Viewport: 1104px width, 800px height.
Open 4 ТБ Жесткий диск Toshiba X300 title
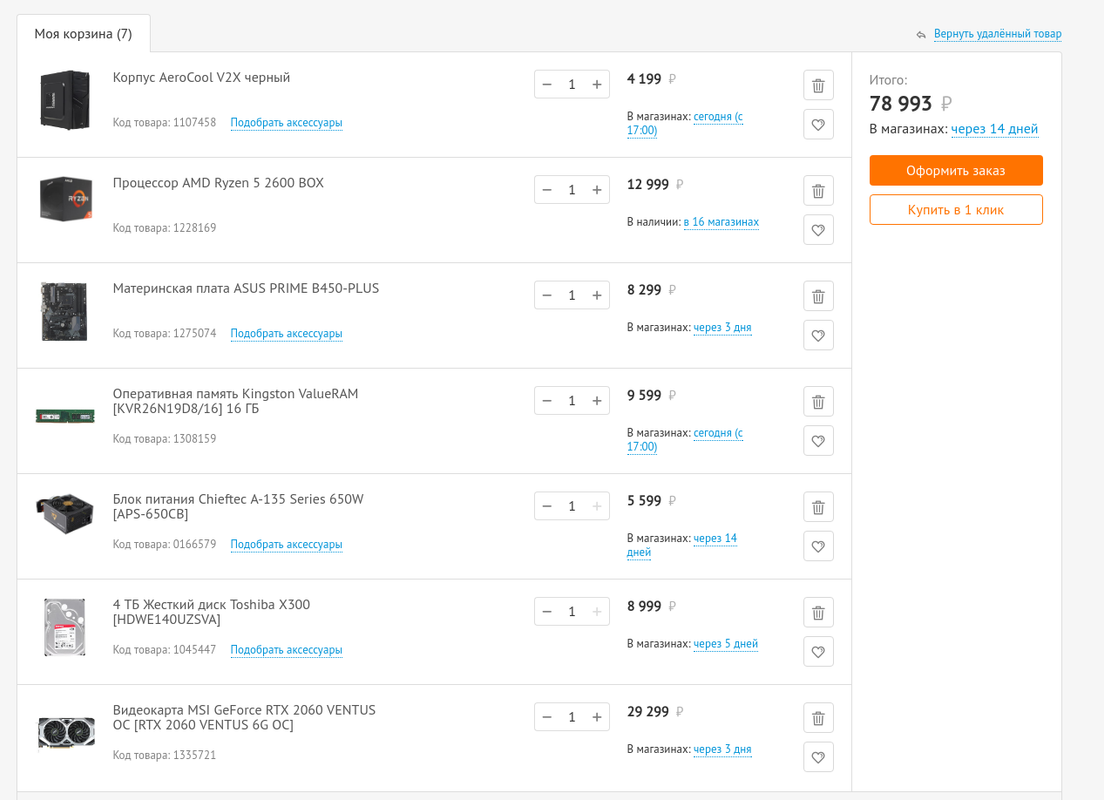(x=211, y=612)
